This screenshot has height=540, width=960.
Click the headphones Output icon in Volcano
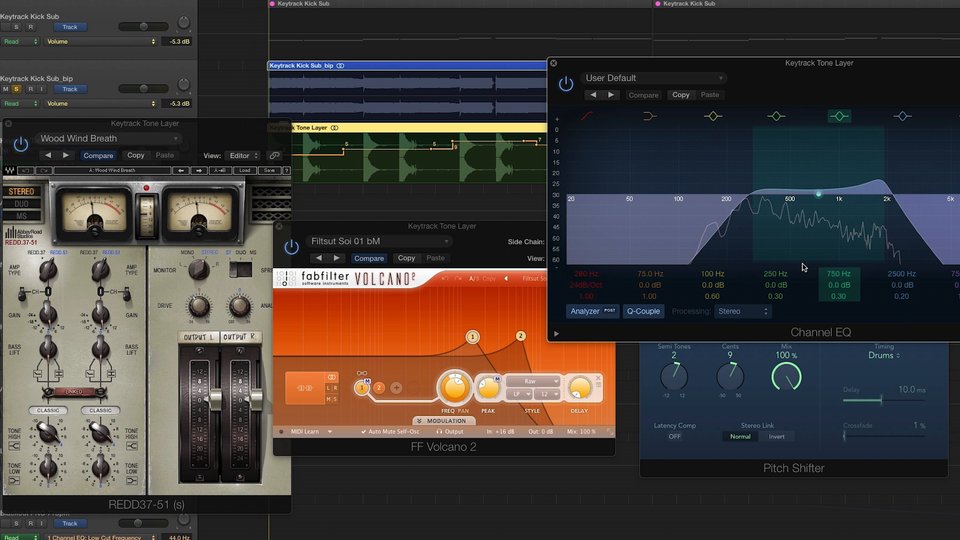pos(439,432)
